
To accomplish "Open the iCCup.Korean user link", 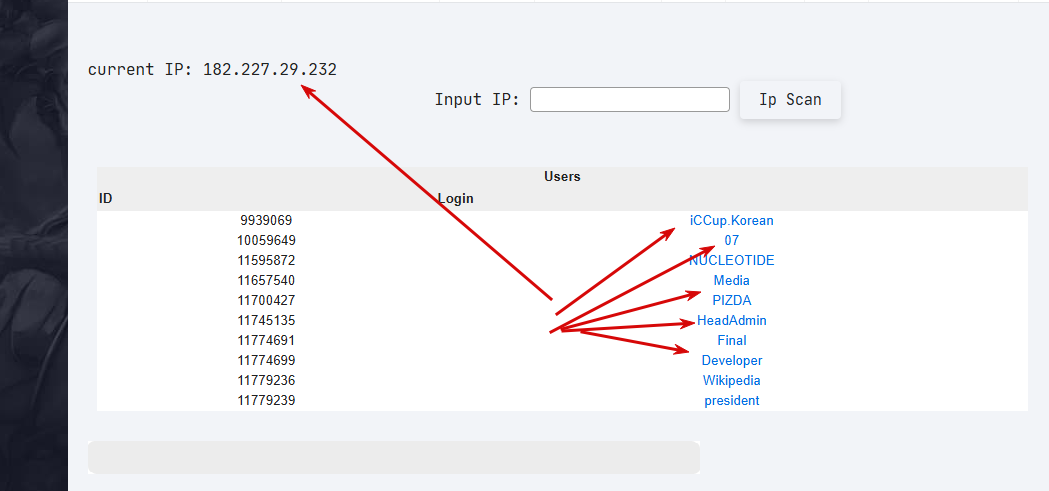I will tap(731, 220).
